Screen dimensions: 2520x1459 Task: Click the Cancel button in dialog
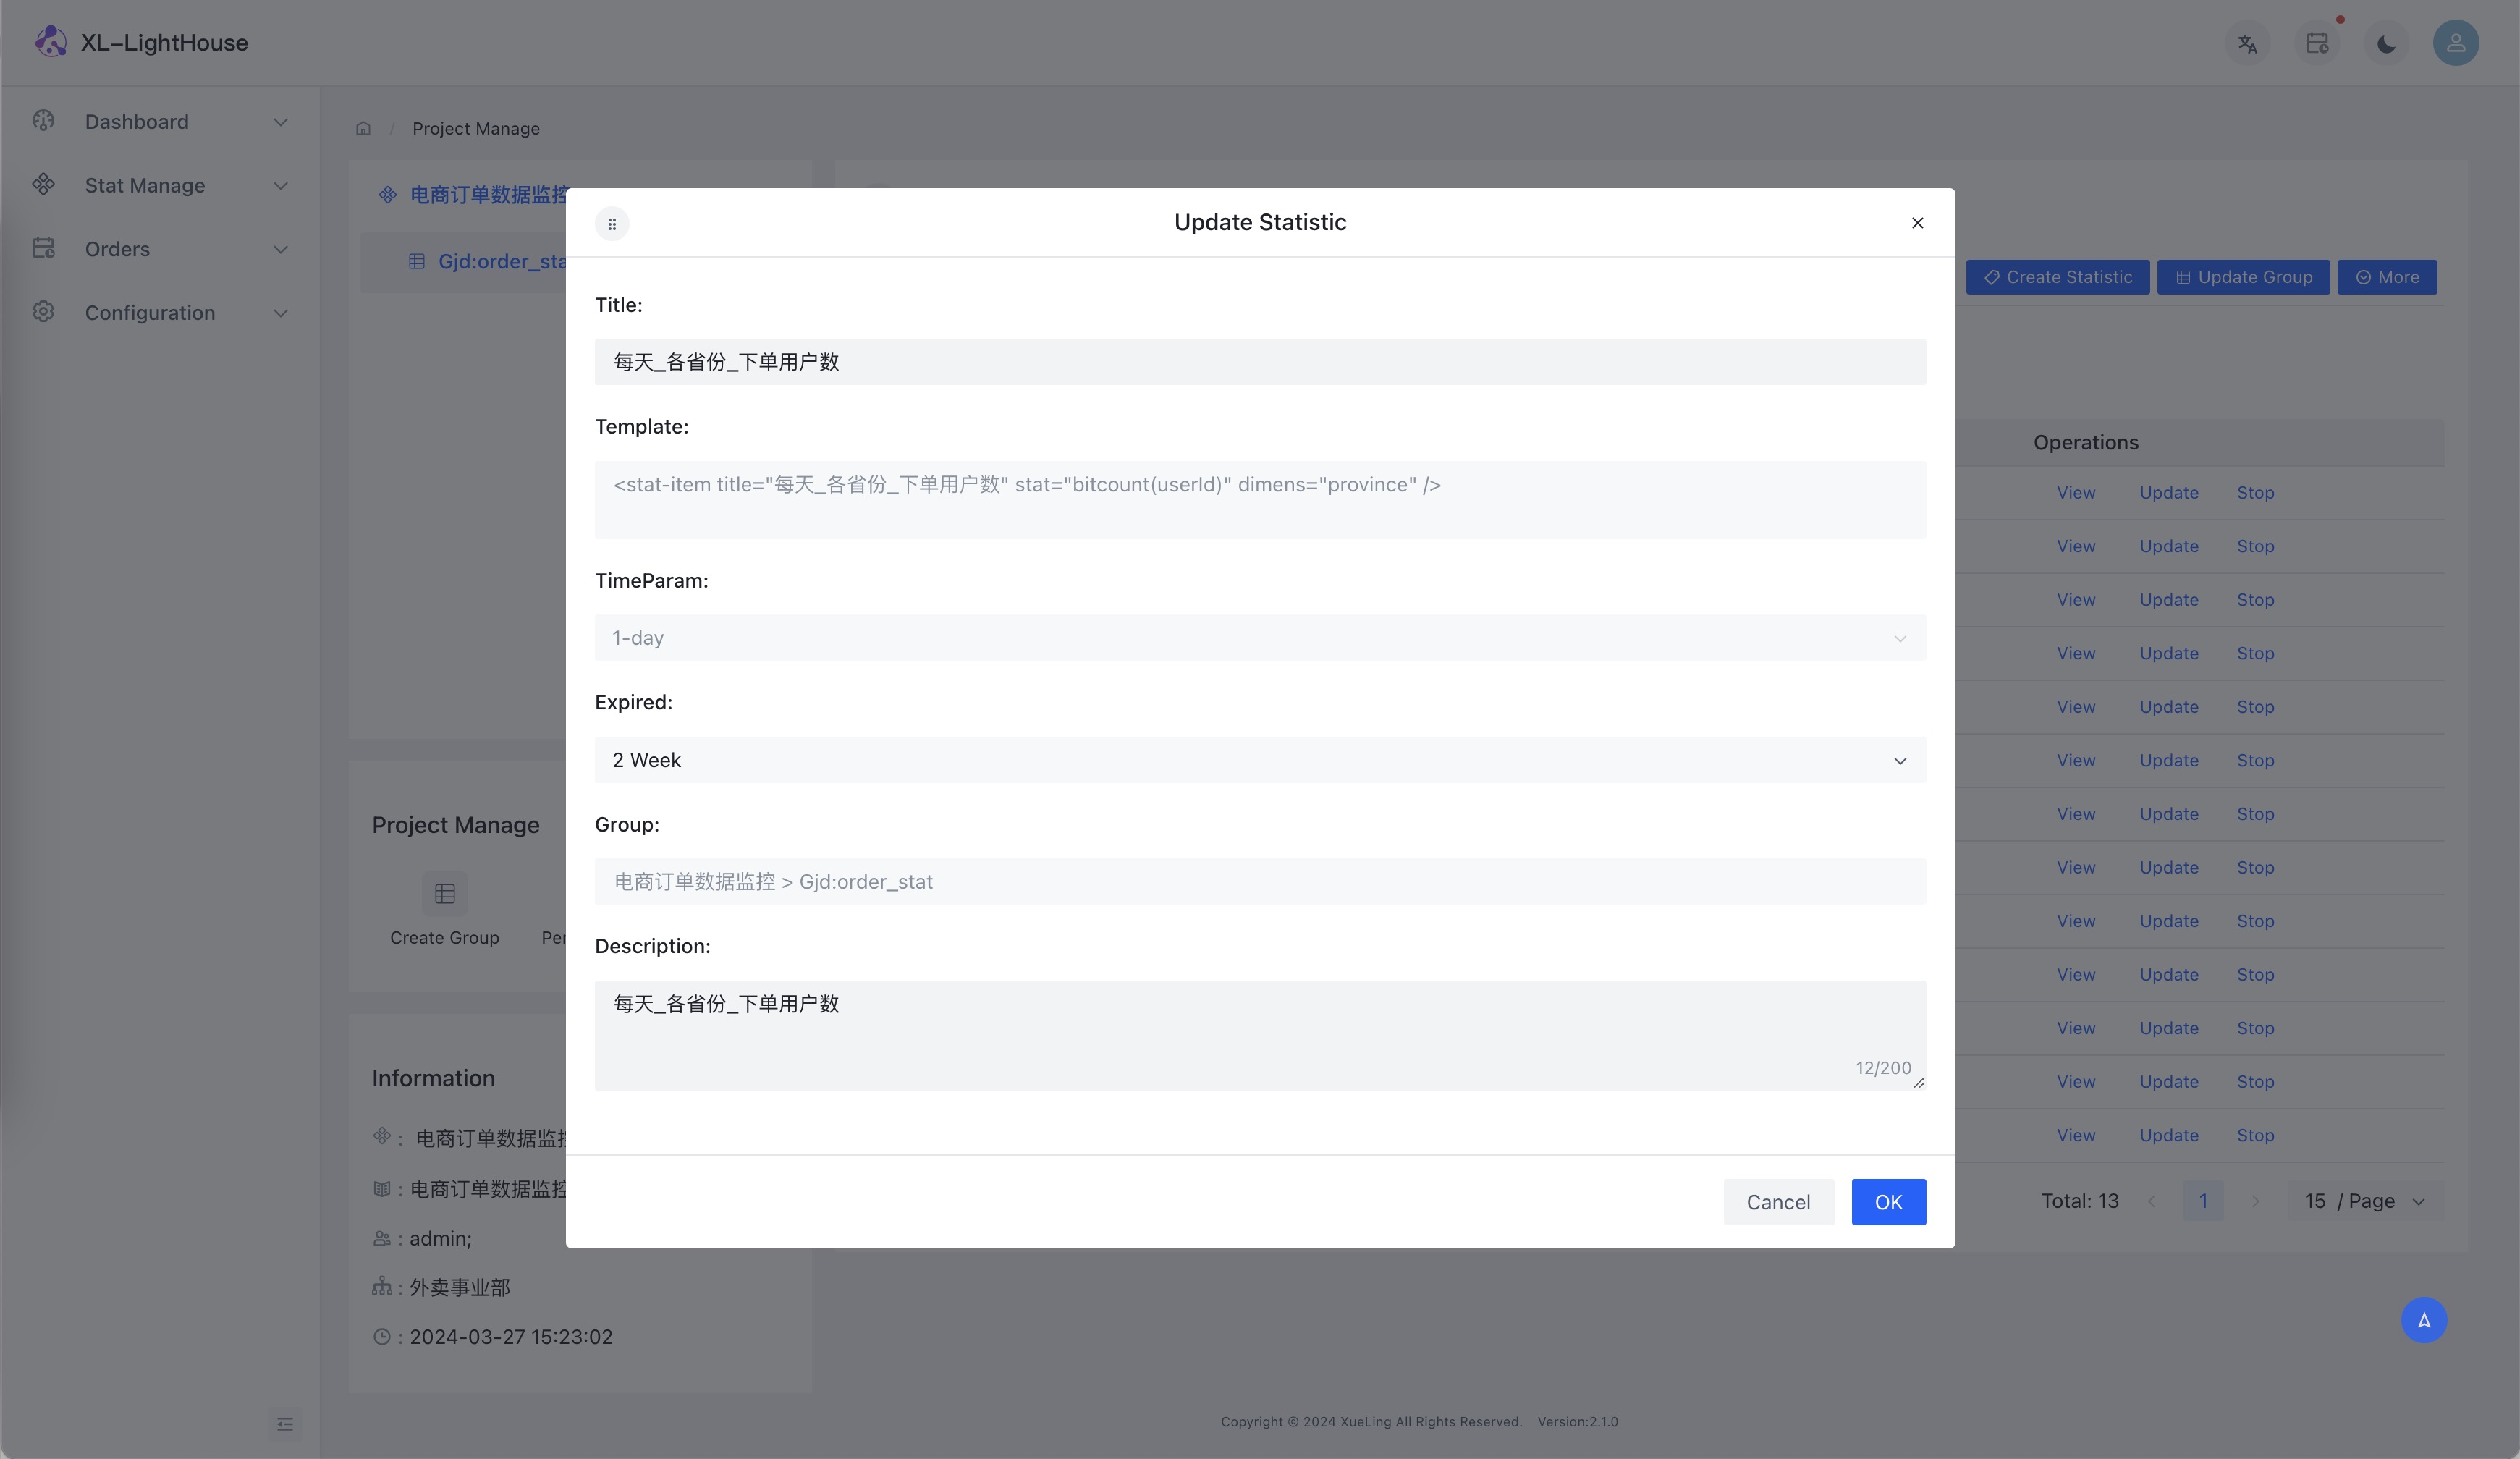point(1778,1202)
